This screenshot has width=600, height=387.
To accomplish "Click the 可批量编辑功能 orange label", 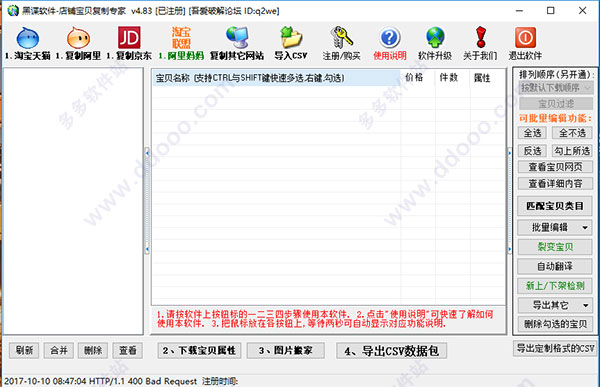I will pos(555,118).
